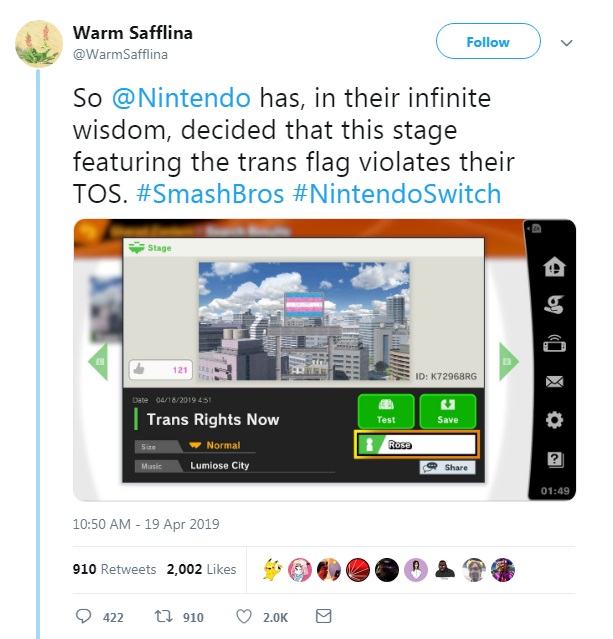Open the #NintendoSwitch hashtag
Image resolution: width=613 pixels, height=639 pixels.
[397, 194]
